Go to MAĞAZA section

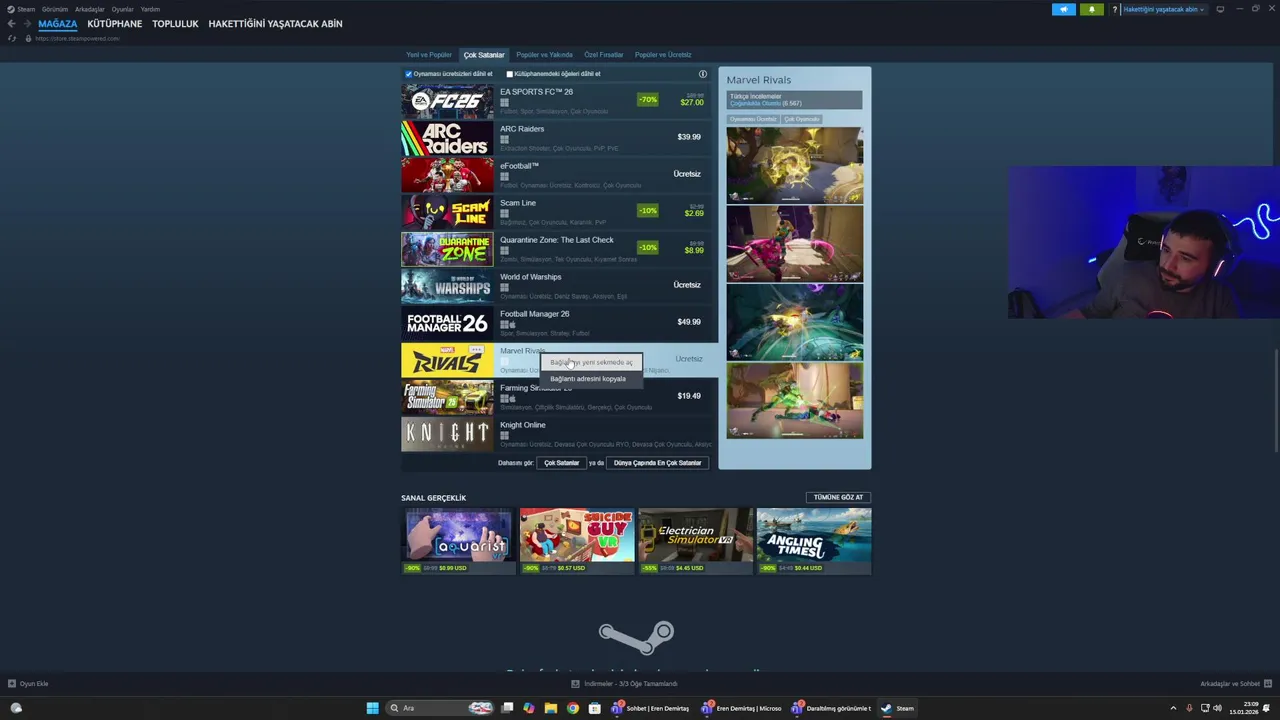pos(57,24)
